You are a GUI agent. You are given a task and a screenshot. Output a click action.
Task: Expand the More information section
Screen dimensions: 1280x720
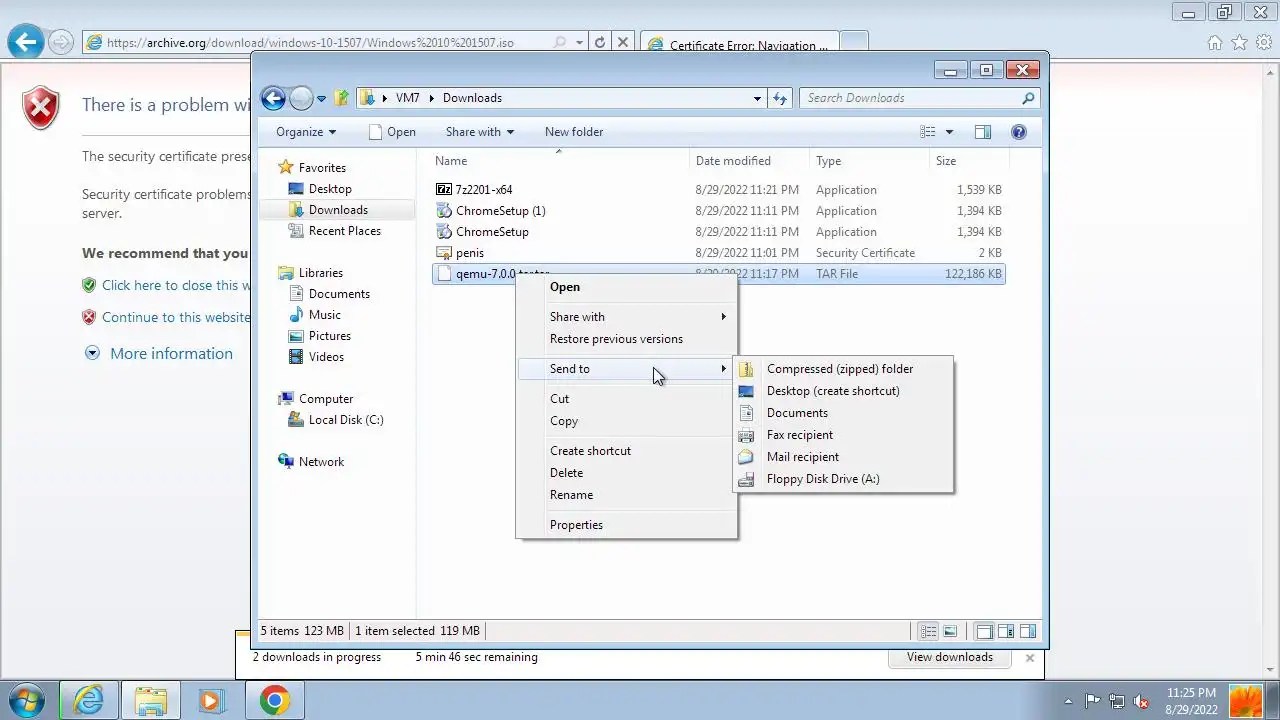pos(160,353)
